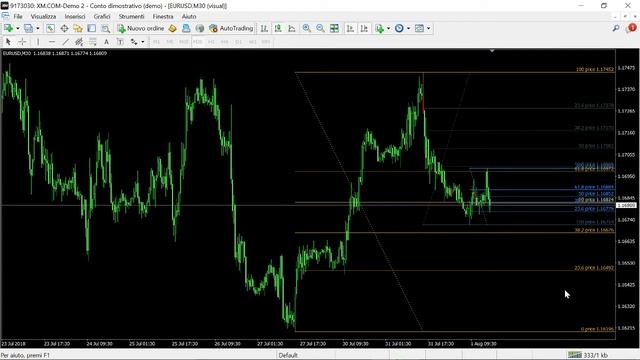Expand the Periods dropdown arrow
The width and height of the screenshot is (640, 360).
408,28
